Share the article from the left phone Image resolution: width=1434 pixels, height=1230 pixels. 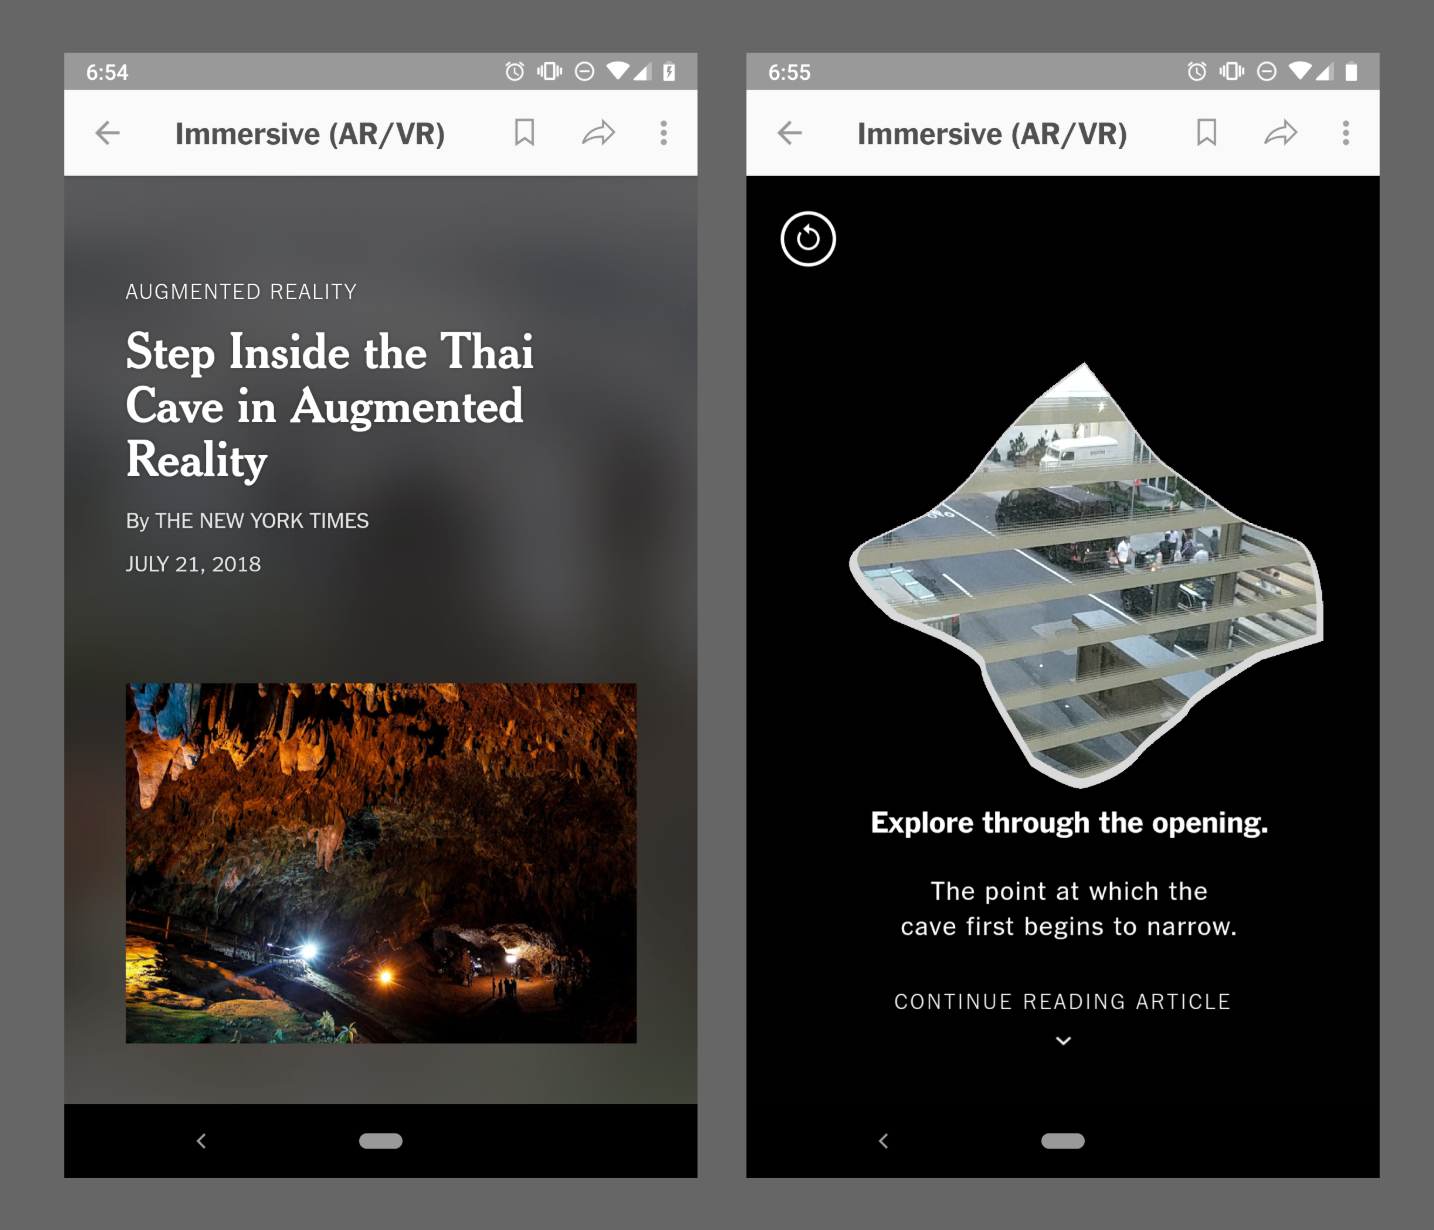[598, 133]
